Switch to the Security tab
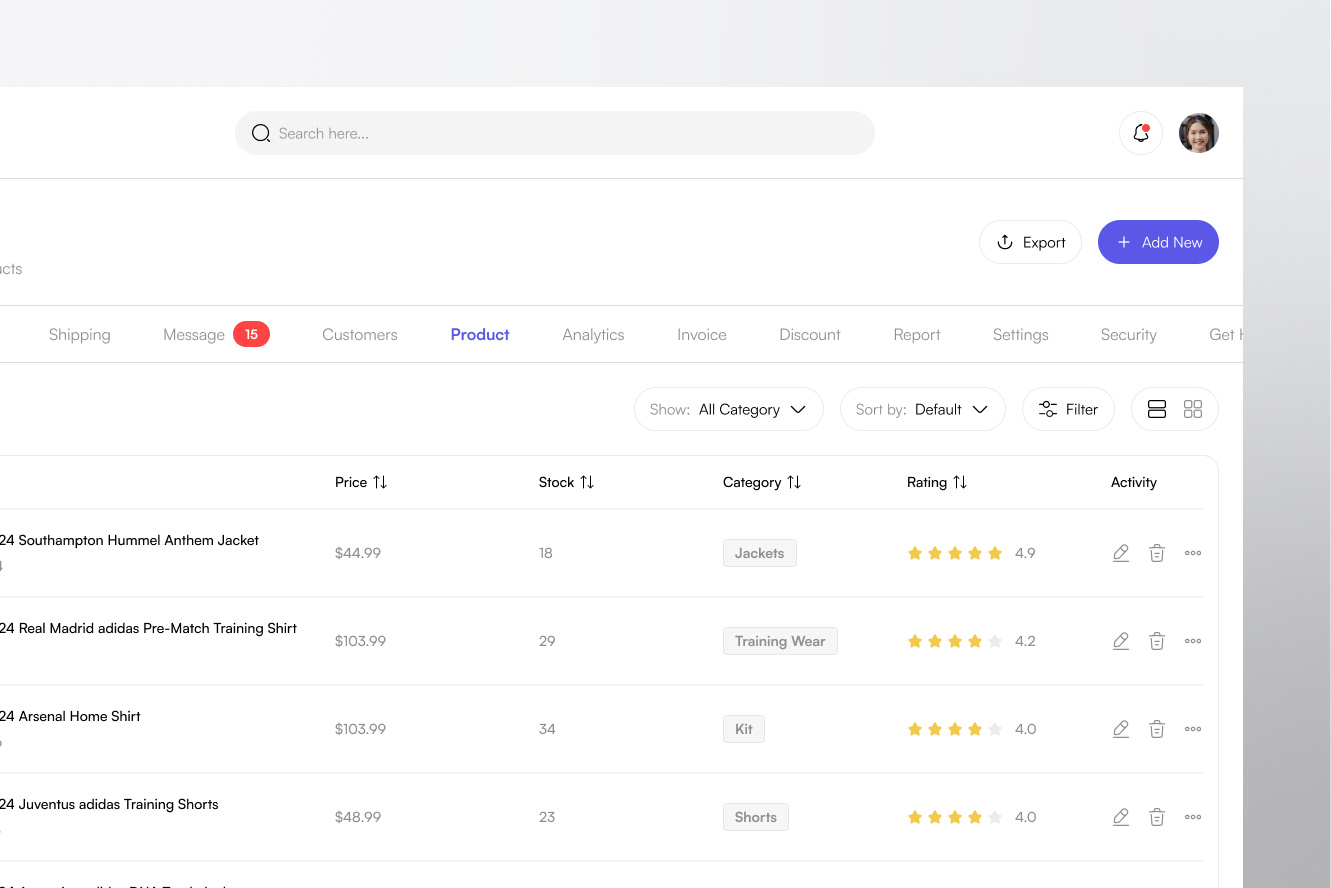Image resolution: width=1331 pixels, height=888 pixels. [x=1129, y=334]
